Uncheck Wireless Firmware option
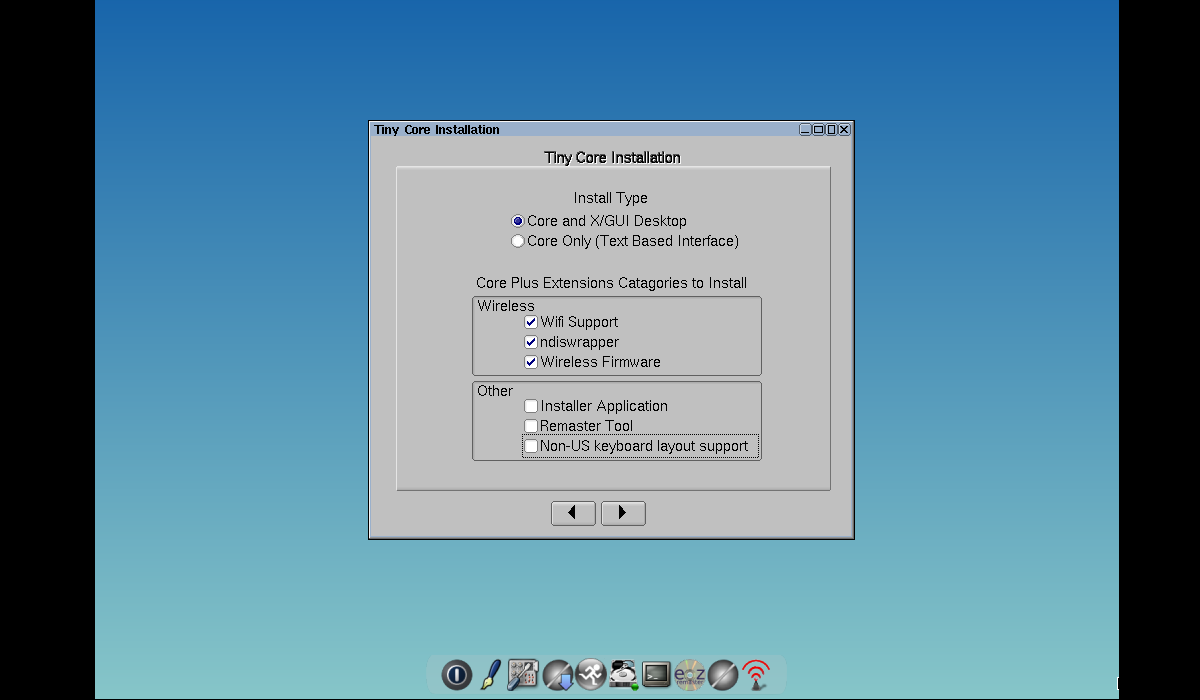The width and height of the screenshot is (1200, 700). 531,362
